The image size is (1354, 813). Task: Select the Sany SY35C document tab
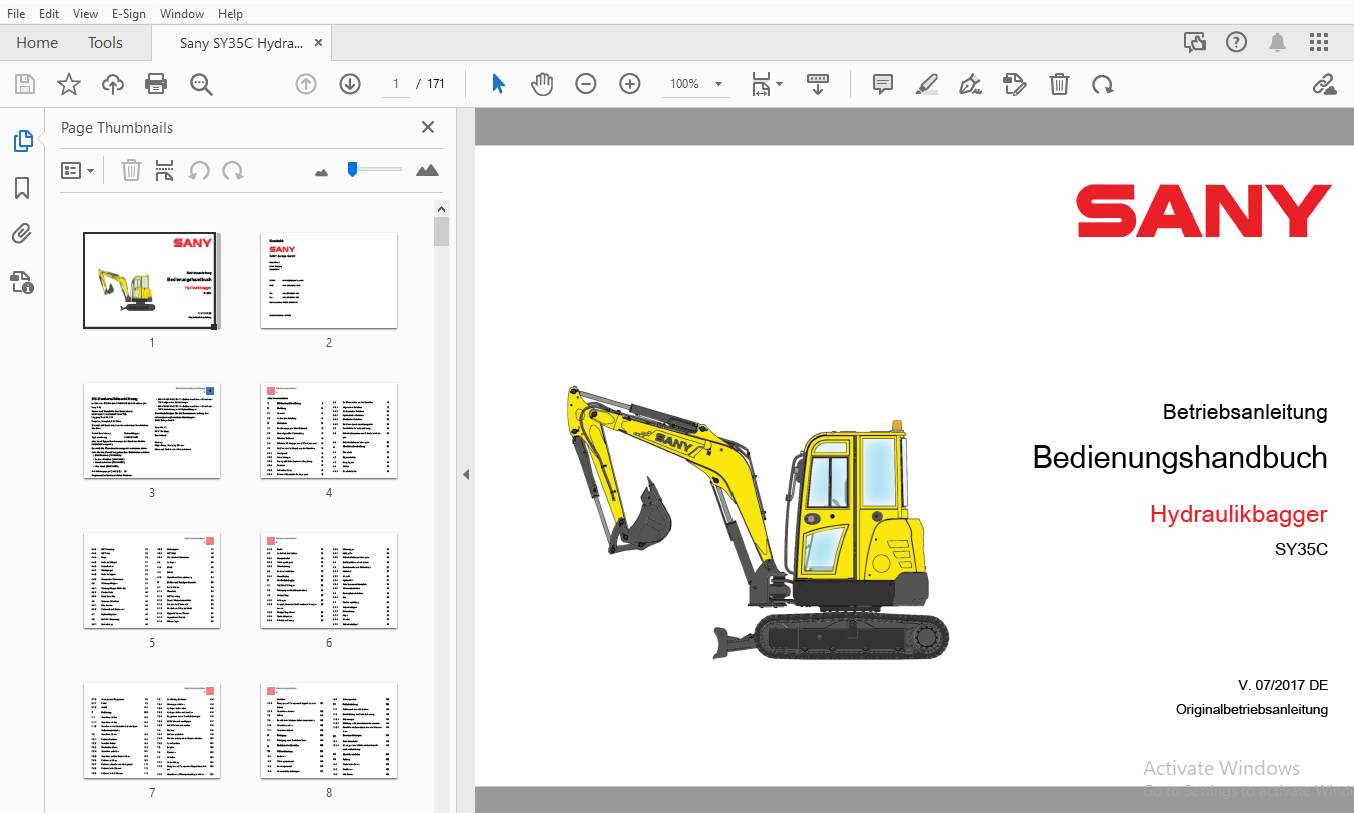(x=241, y=43)
